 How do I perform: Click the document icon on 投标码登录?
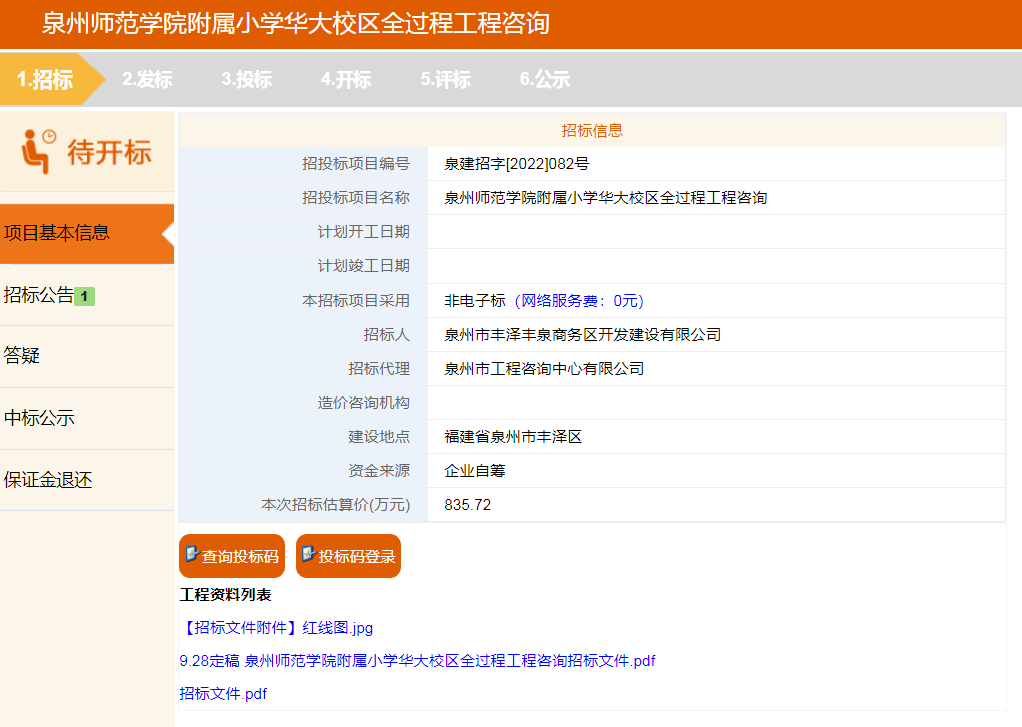coord(309,554)
